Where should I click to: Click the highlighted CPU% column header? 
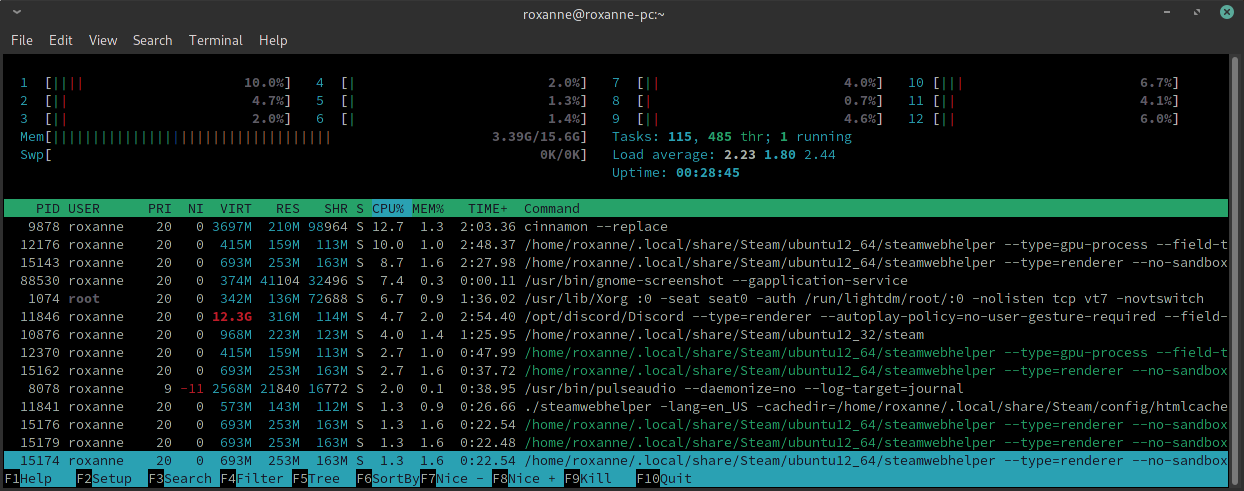pos(388,209)
